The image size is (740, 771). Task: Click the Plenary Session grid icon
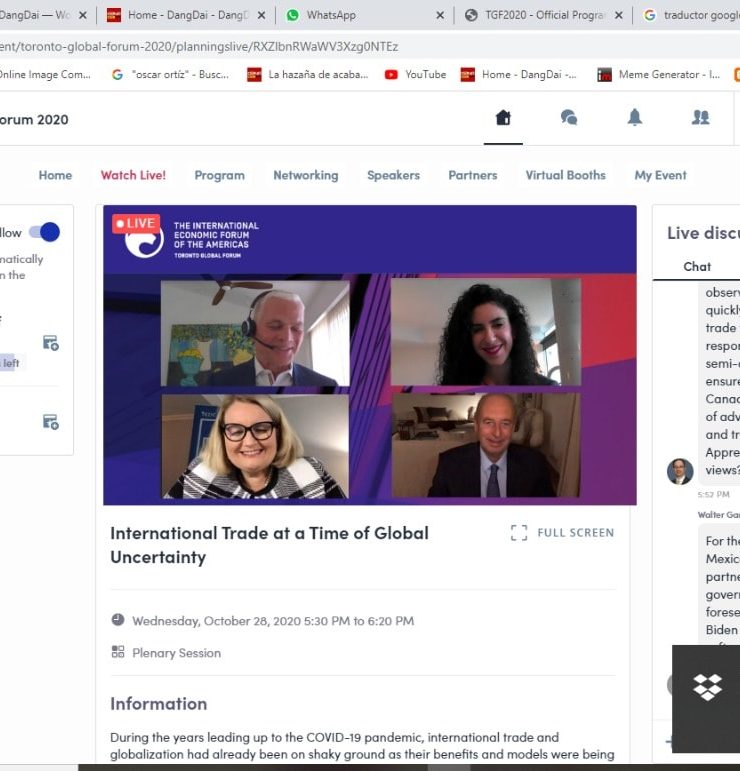pos(118,652)
